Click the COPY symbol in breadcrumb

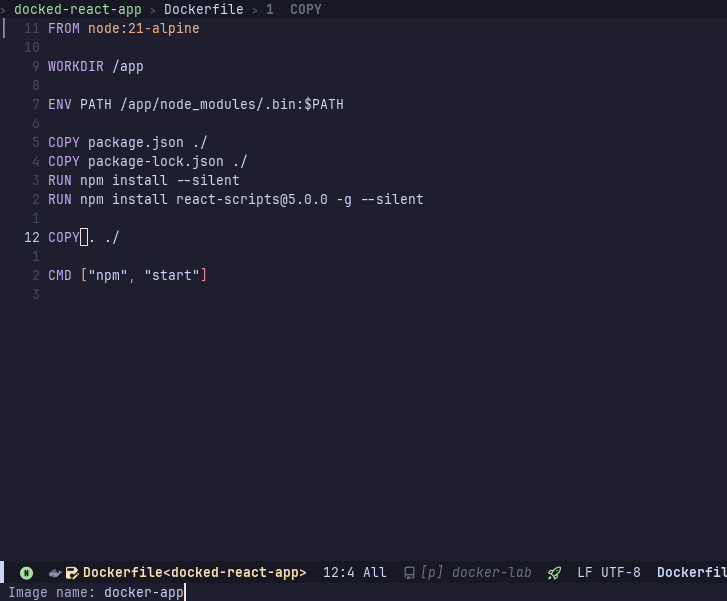pos(306,9)
